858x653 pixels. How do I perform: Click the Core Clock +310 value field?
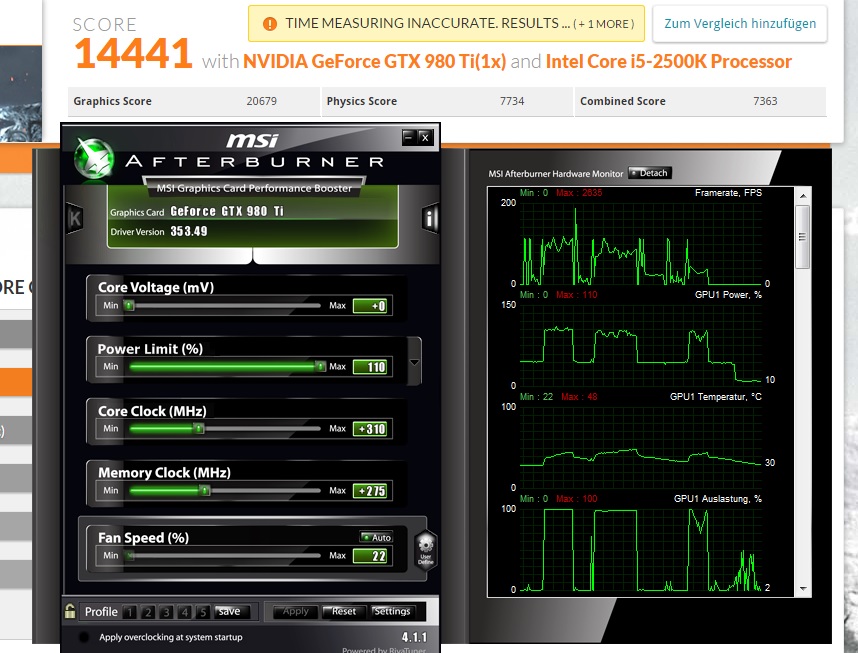point(370,429)
